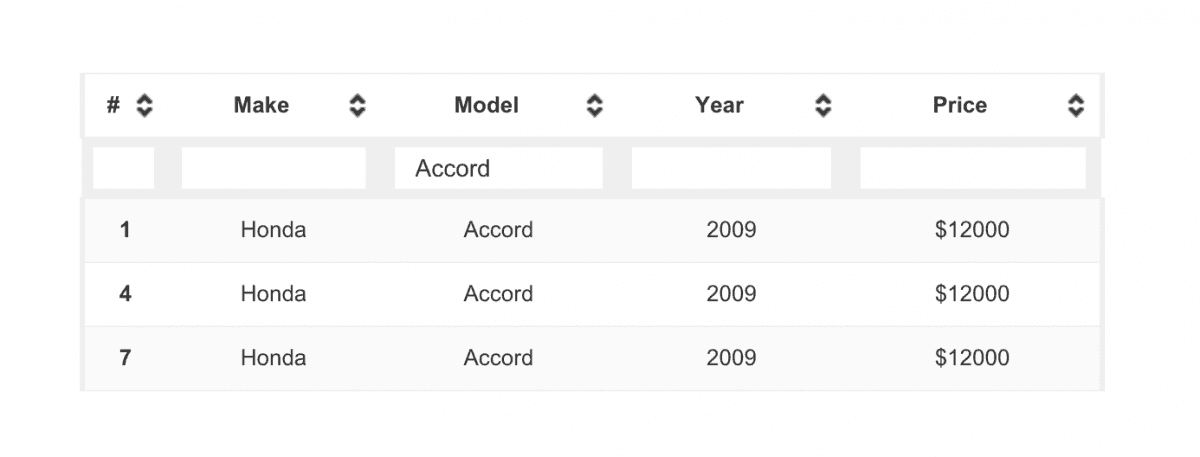The width and height of the screenshot is (1200, 457).
Task: Toggle sort icon for Model column
Action: tap(595, 105)
